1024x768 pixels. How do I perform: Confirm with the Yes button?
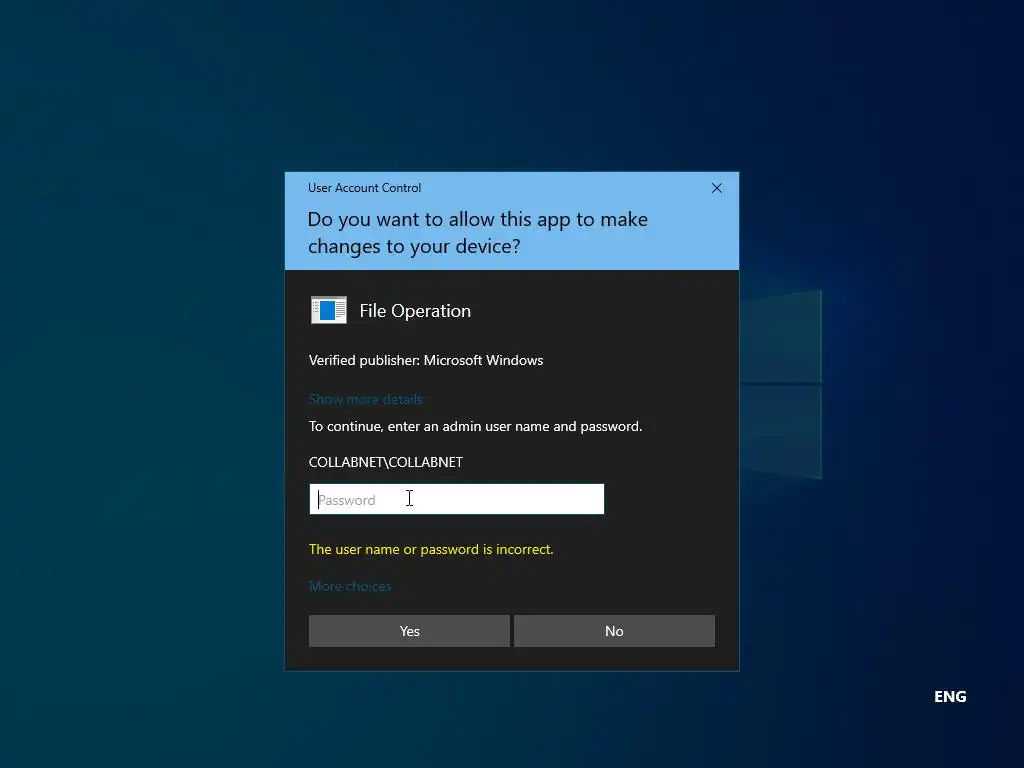pos(409,631)
